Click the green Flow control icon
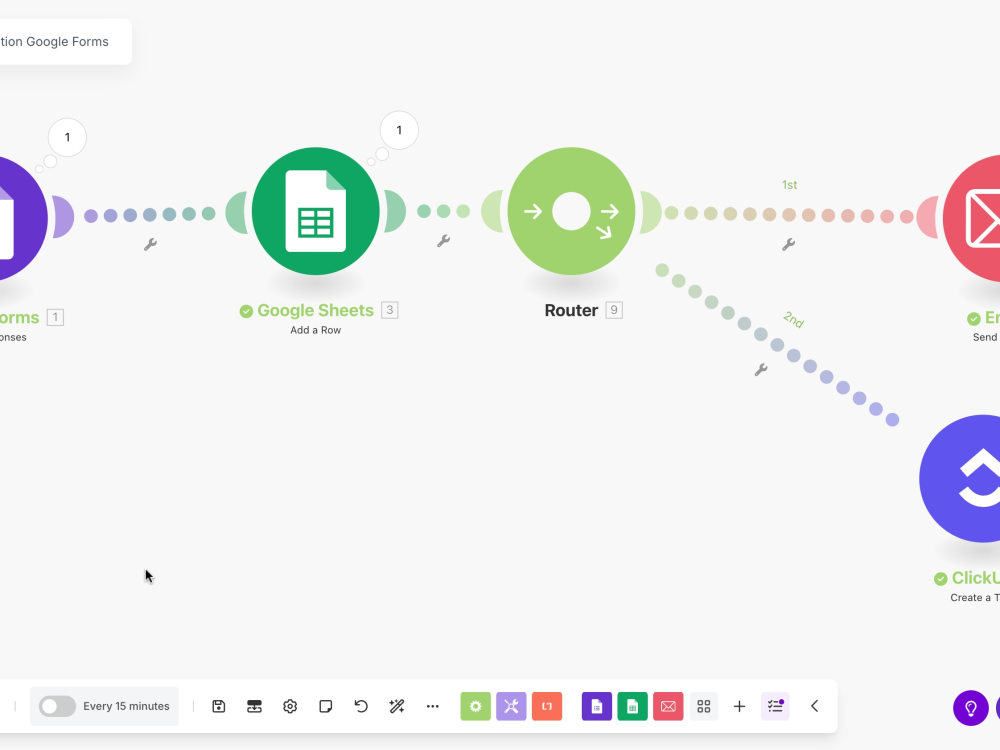The height and width of the screenshot is (750, 1000). point(476,706)
